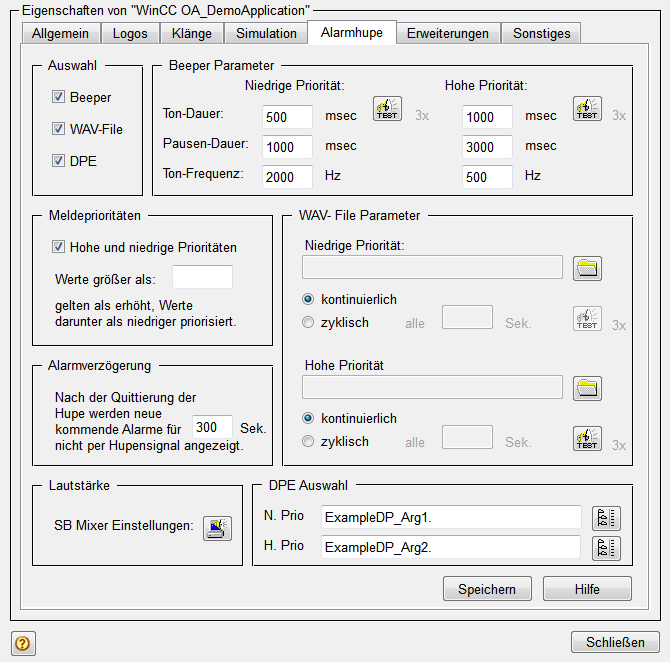
Task: Open the Simulation tab
Action: click(266, 33)
